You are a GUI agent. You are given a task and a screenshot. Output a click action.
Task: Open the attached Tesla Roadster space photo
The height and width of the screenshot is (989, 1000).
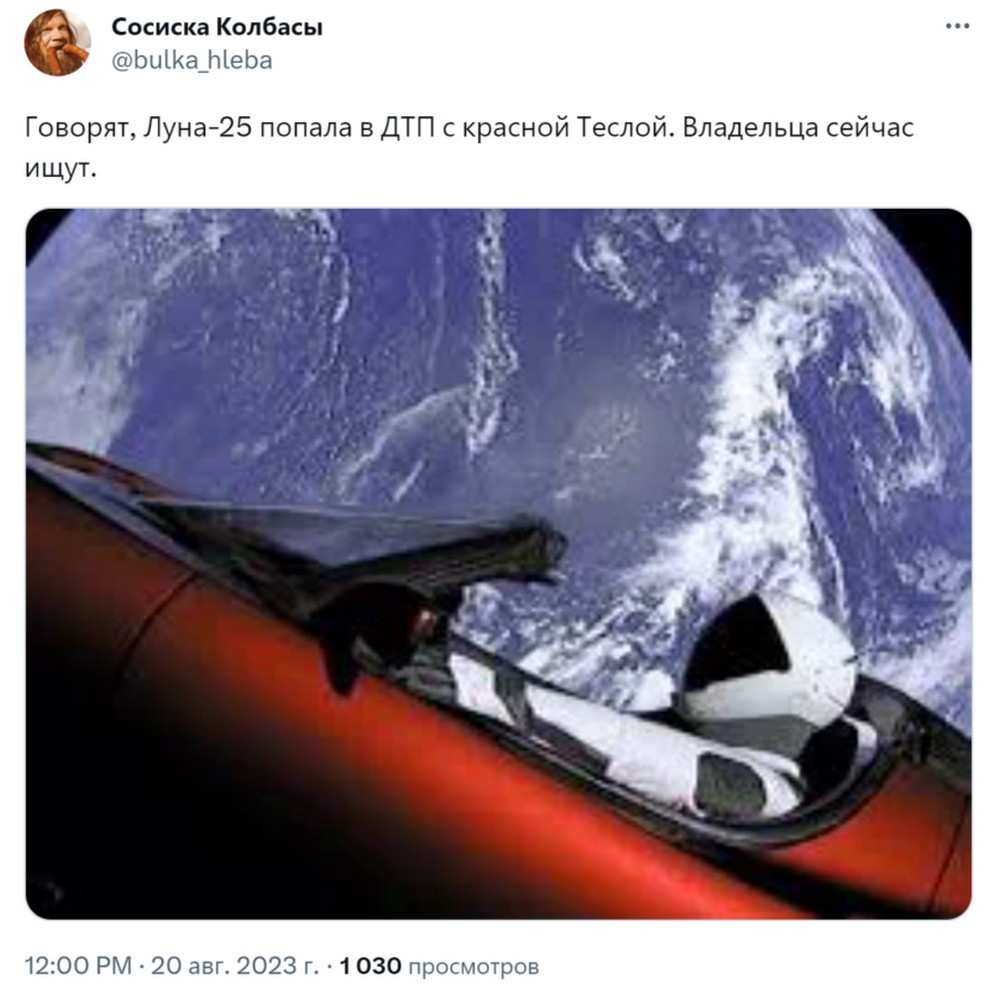point(498,563)
